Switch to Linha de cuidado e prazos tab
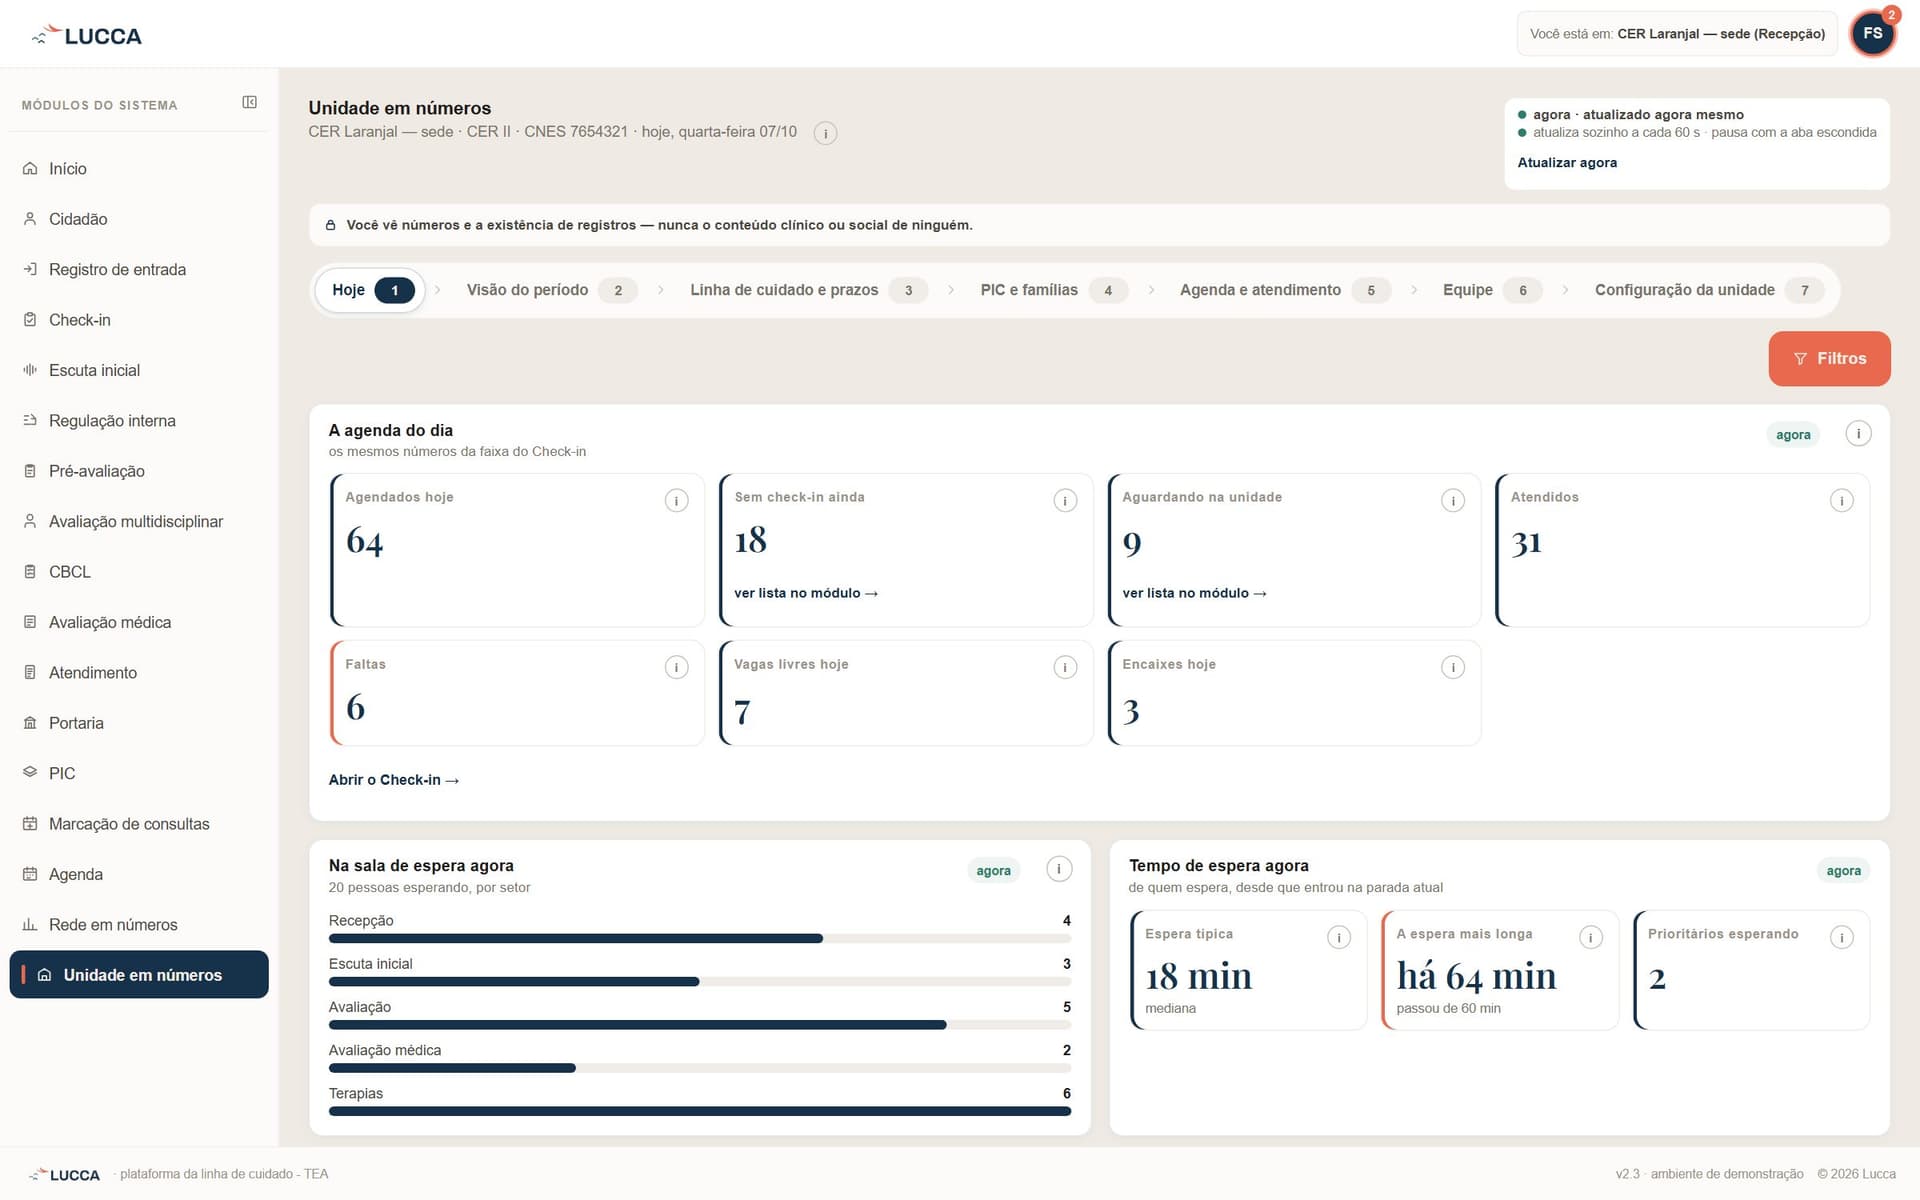 point(808,290)
